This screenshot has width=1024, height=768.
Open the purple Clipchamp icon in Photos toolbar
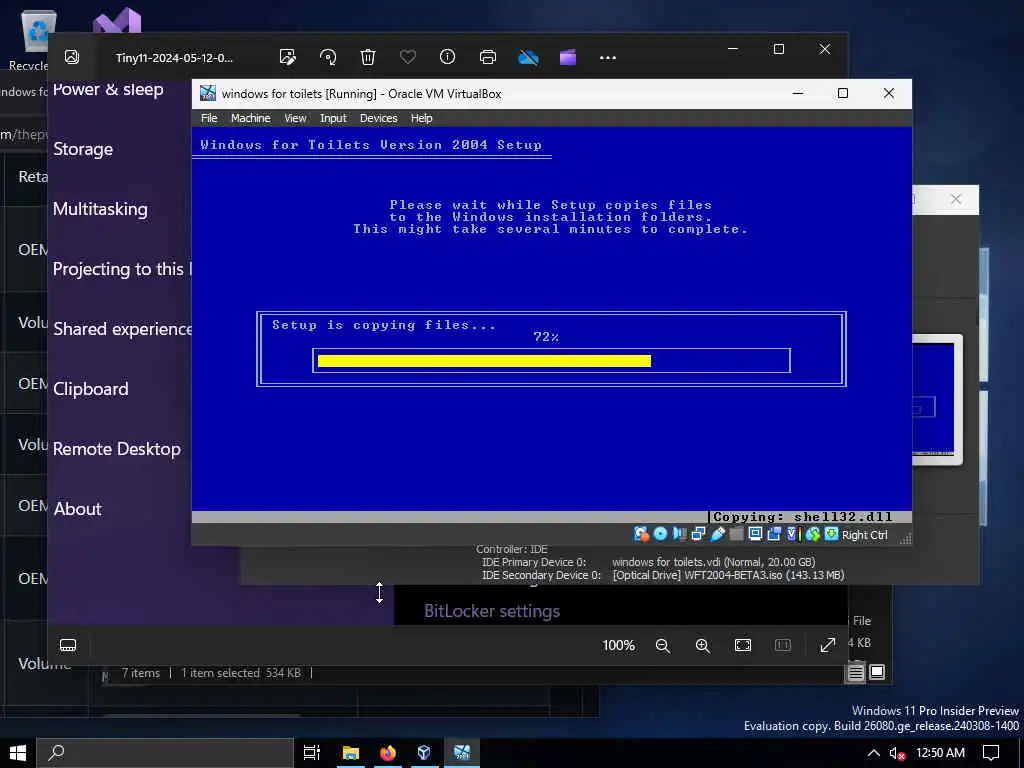pyautogui.click(x=568, y=57)
